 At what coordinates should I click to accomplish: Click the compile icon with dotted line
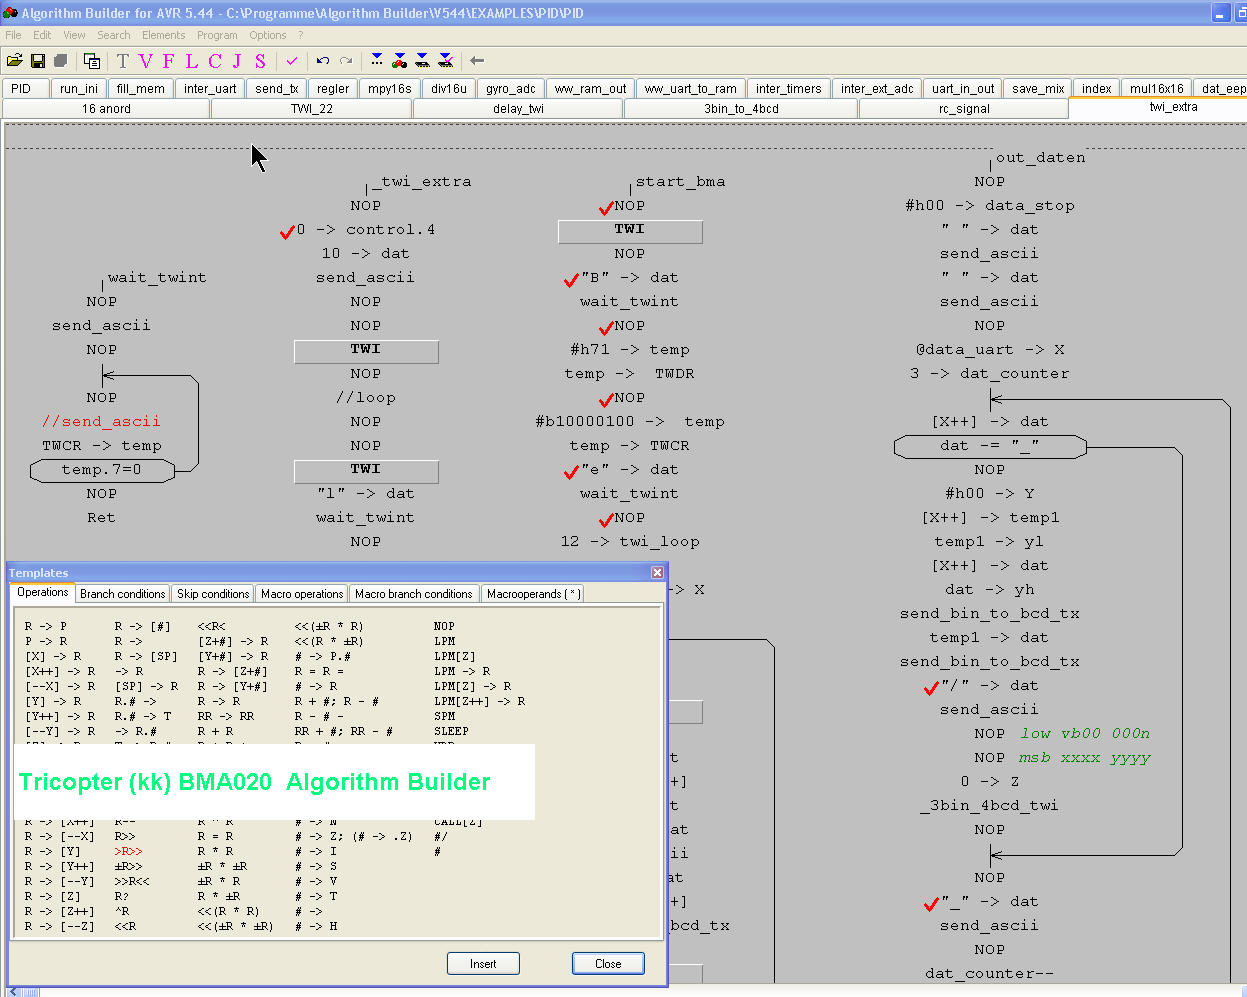click(377, 61)
